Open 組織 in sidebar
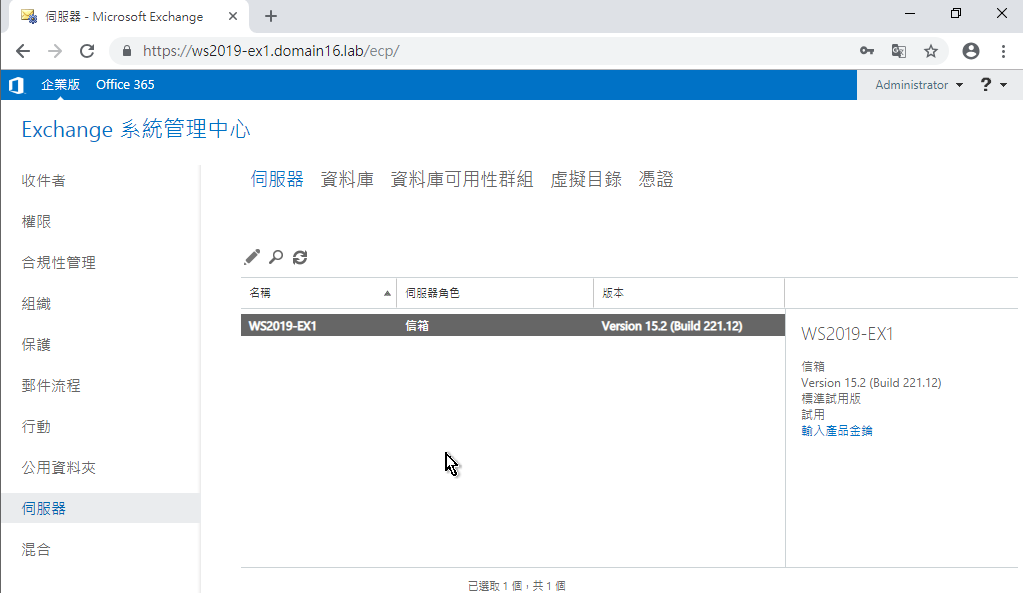Image resolution: width=1023 pixels, height=593 pixels. click(36, 304)
